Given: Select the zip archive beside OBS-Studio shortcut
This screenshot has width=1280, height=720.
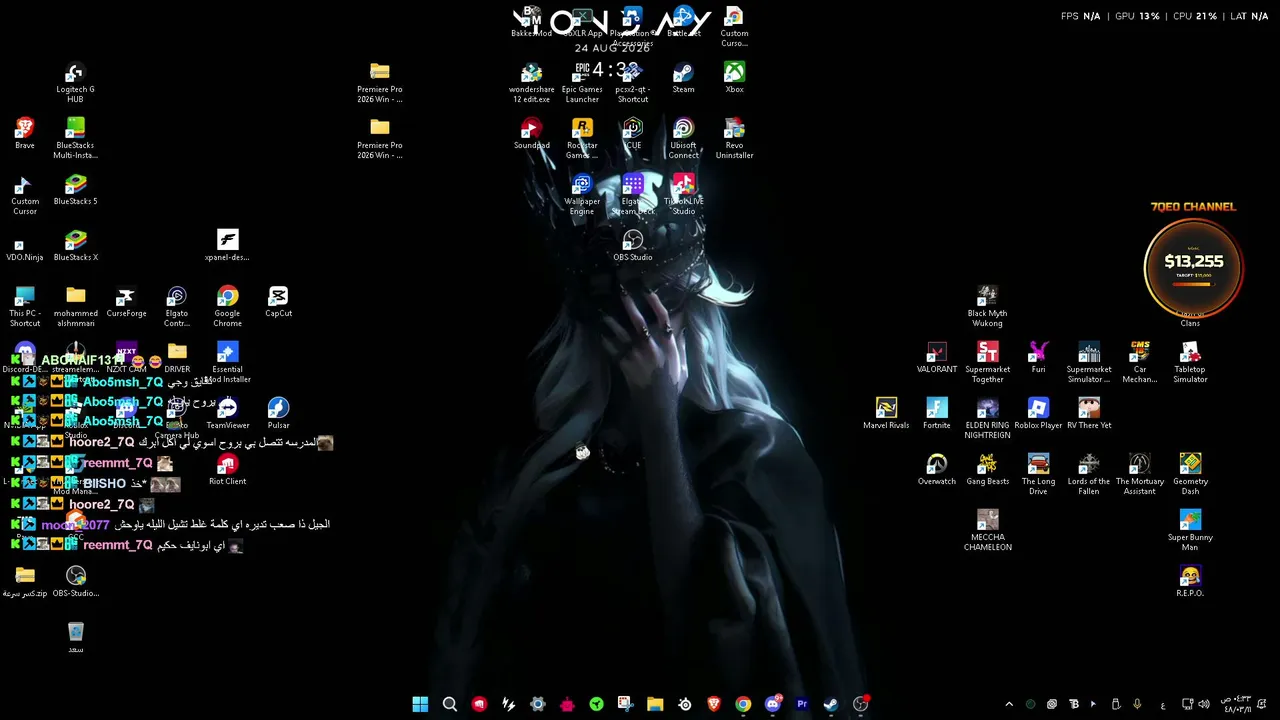Looking at the screenshot, I should (25, 582).
